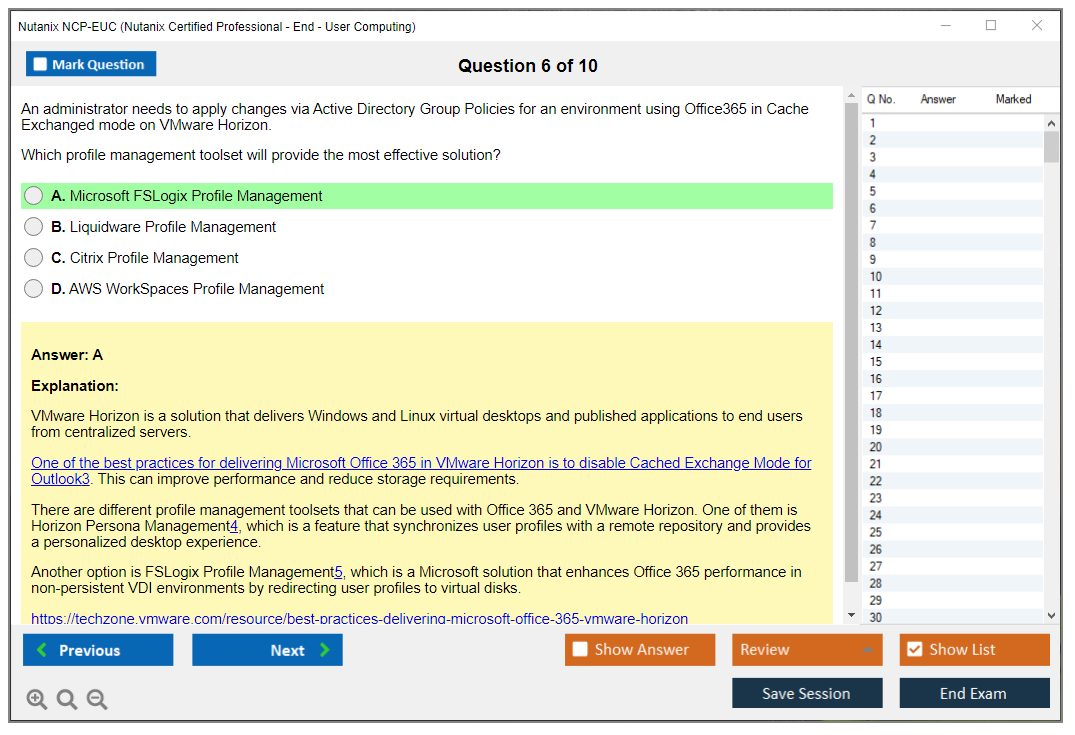
Task: Choose option B Liquidware Profile Management
Action: 34,227
